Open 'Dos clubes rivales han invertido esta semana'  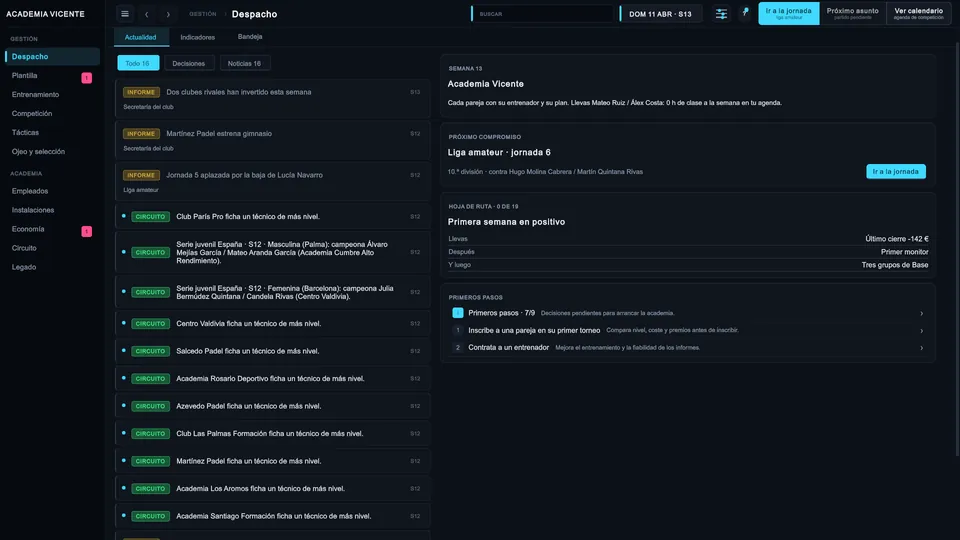pyautogui.click(x=272, y=99)
